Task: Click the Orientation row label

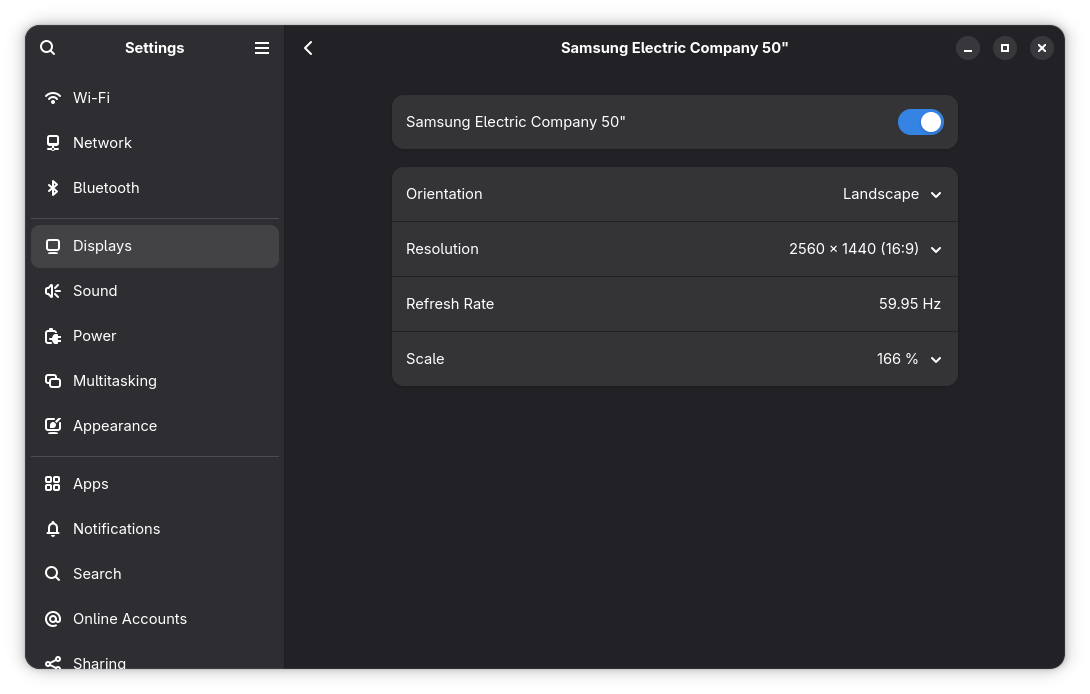Action: [x=444, y=194]
